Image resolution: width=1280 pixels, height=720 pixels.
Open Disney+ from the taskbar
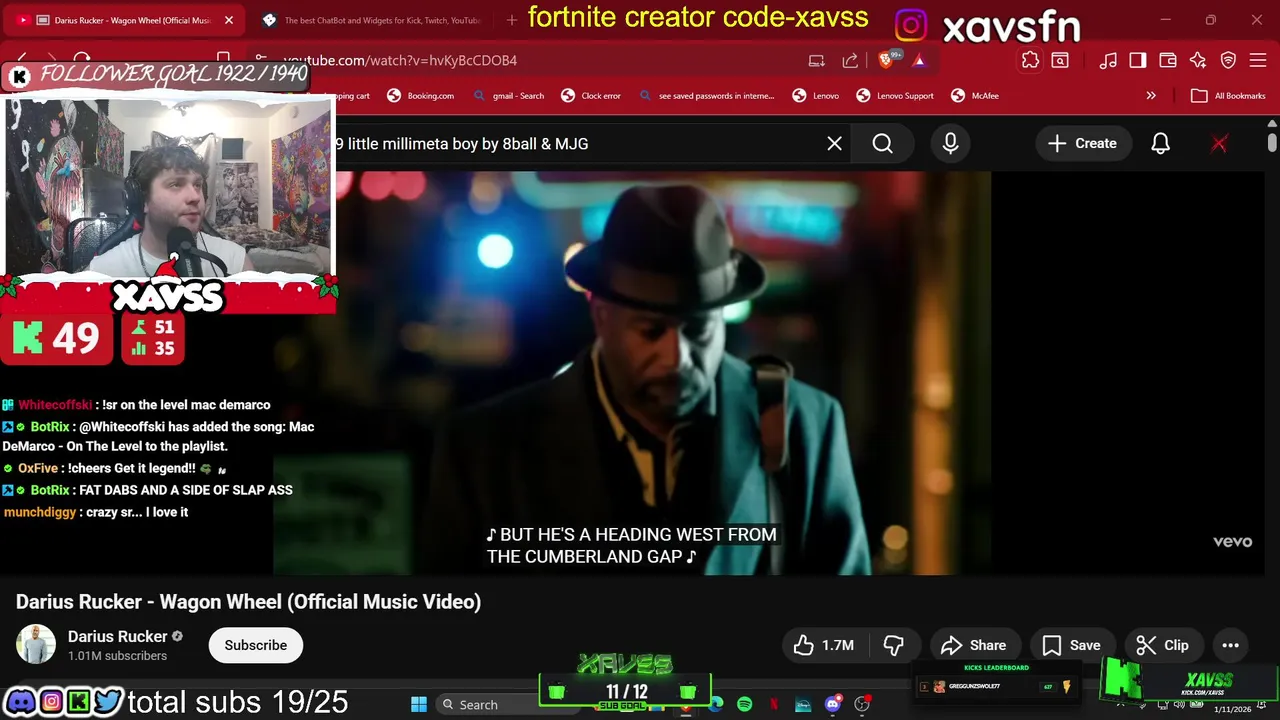click(803, 705)
